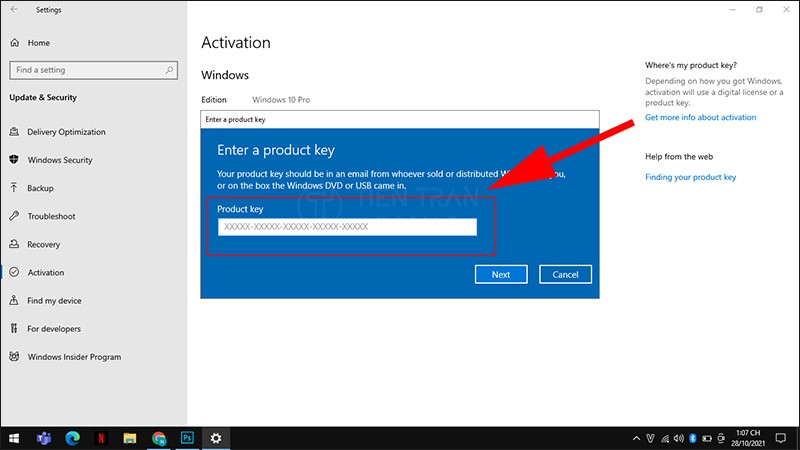Select Troubleshoot in the sidebar
Image resolution: width=800 pixels, height=450 pixels.
coord(51,216)
